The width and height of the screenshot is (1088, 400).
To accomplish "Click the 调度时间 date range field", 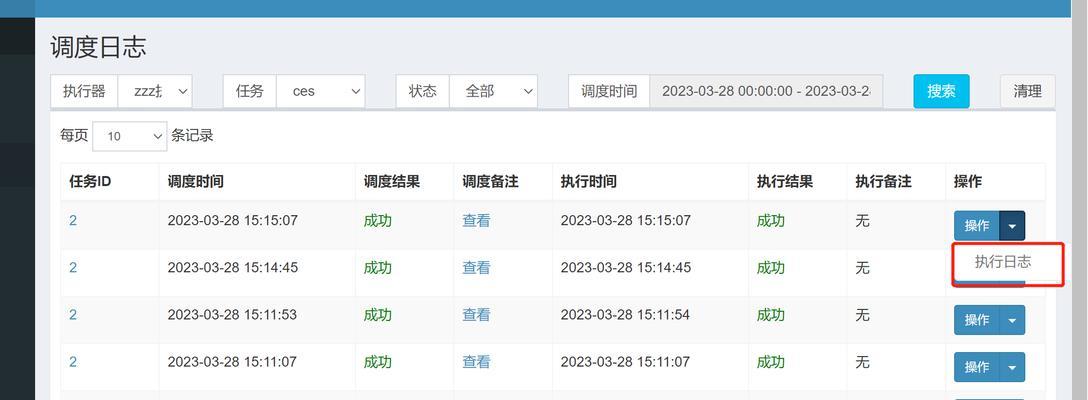I will pyautogui.click(x=766, y=91).
